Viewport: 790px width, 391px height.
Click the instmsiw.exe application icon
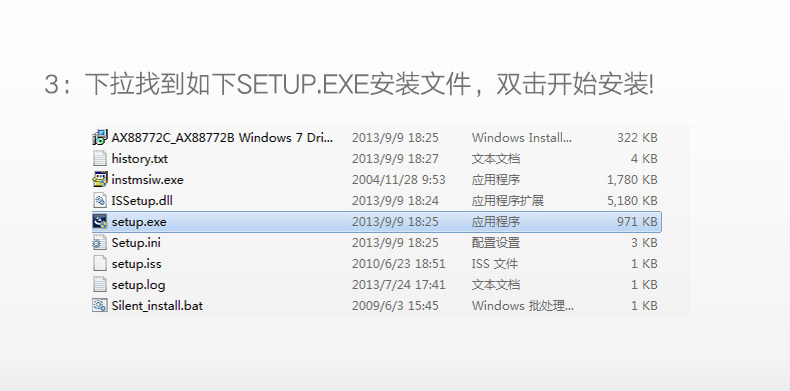point(100,180)
